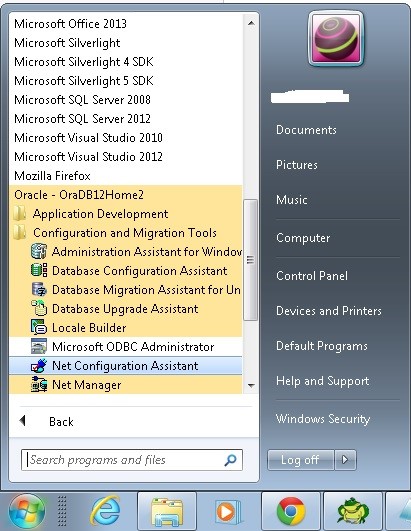Image resolution: width=411 pixels, height=531 pixels.
Task: Select the Database Upgrade Assistant label
Action: click(x=125, y=309)
